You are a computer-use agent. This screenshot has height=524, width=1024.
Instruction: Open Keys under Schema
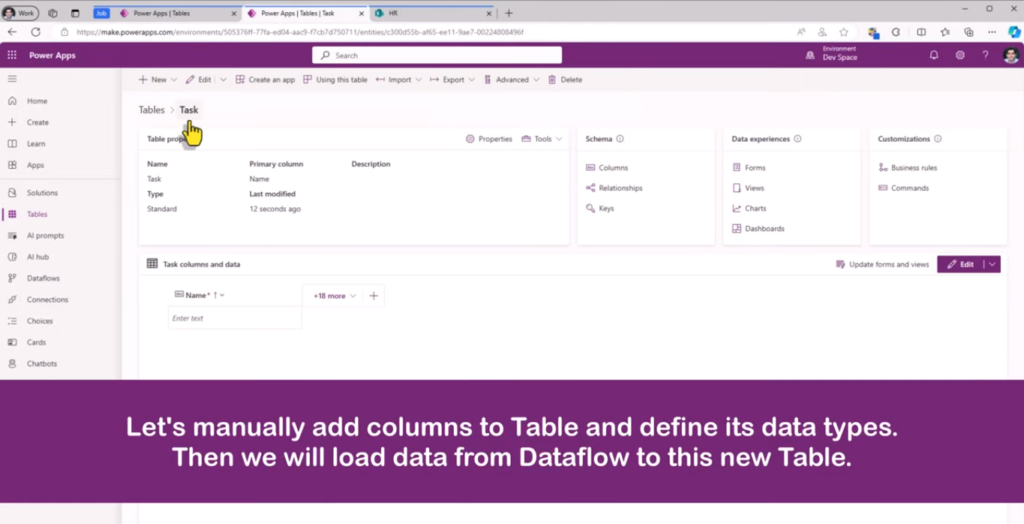[x=600, y=208]
